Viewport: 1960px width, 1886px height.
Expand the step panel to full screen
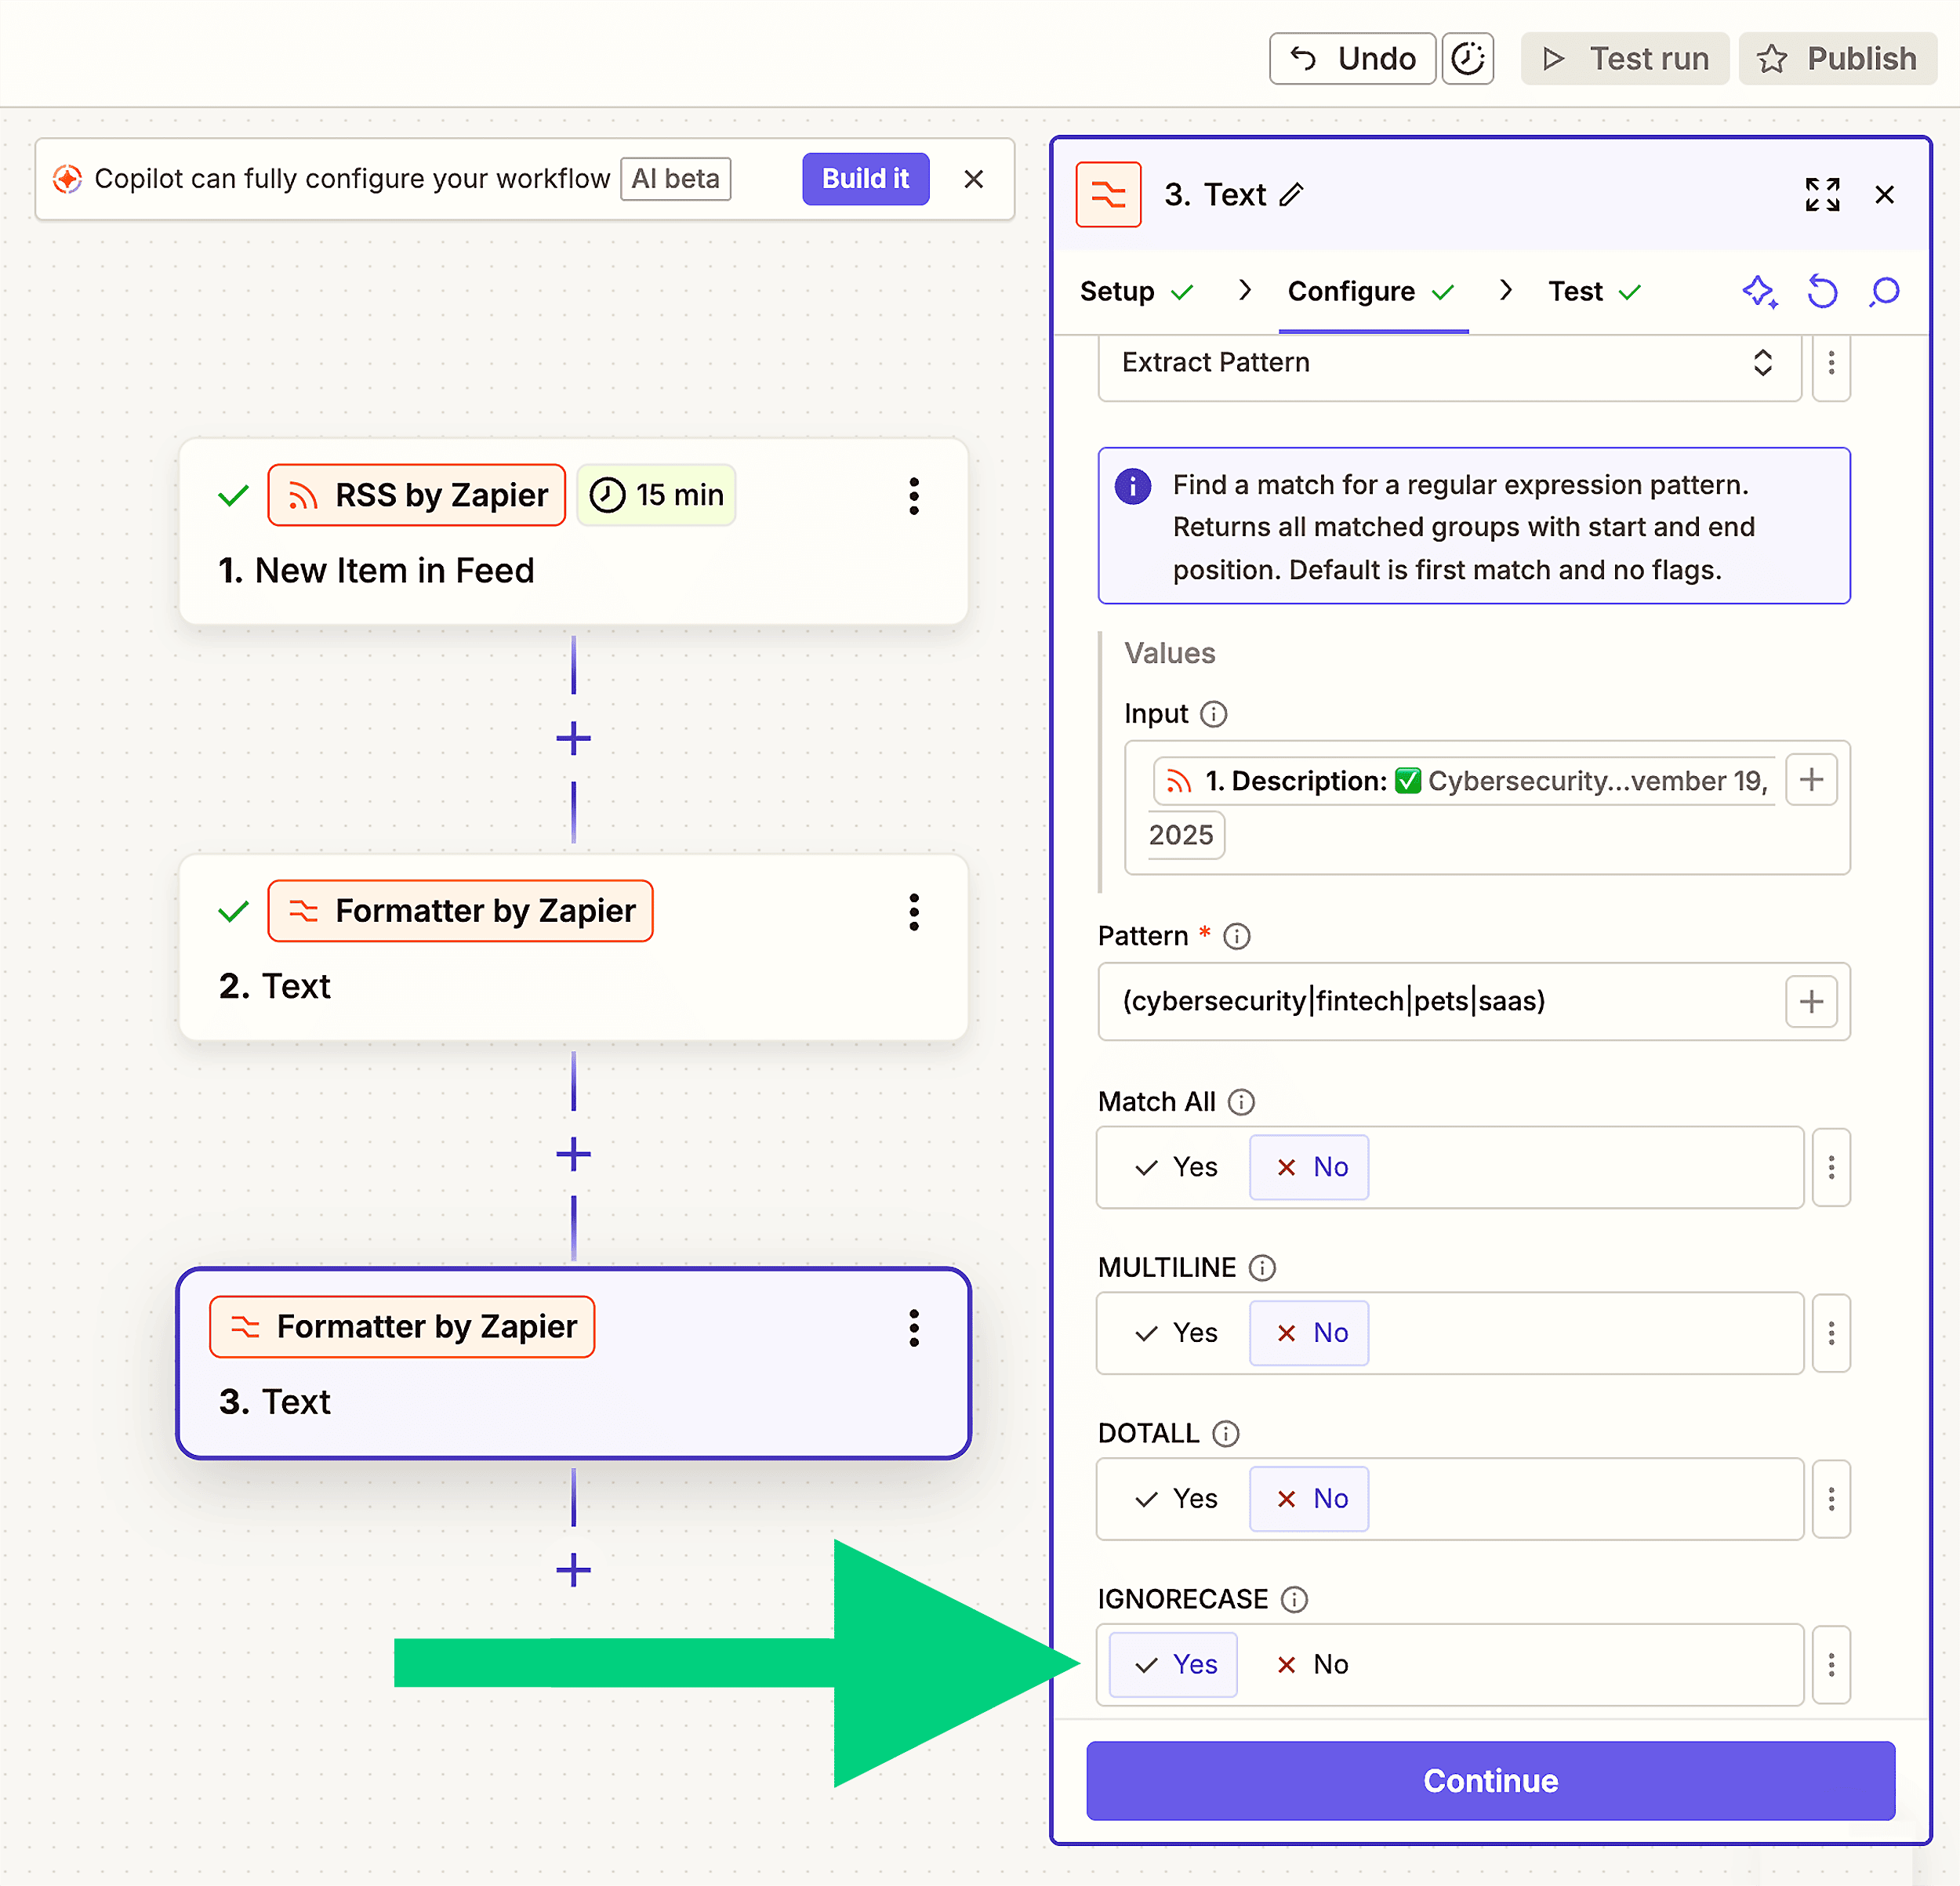pos(1821,194)
